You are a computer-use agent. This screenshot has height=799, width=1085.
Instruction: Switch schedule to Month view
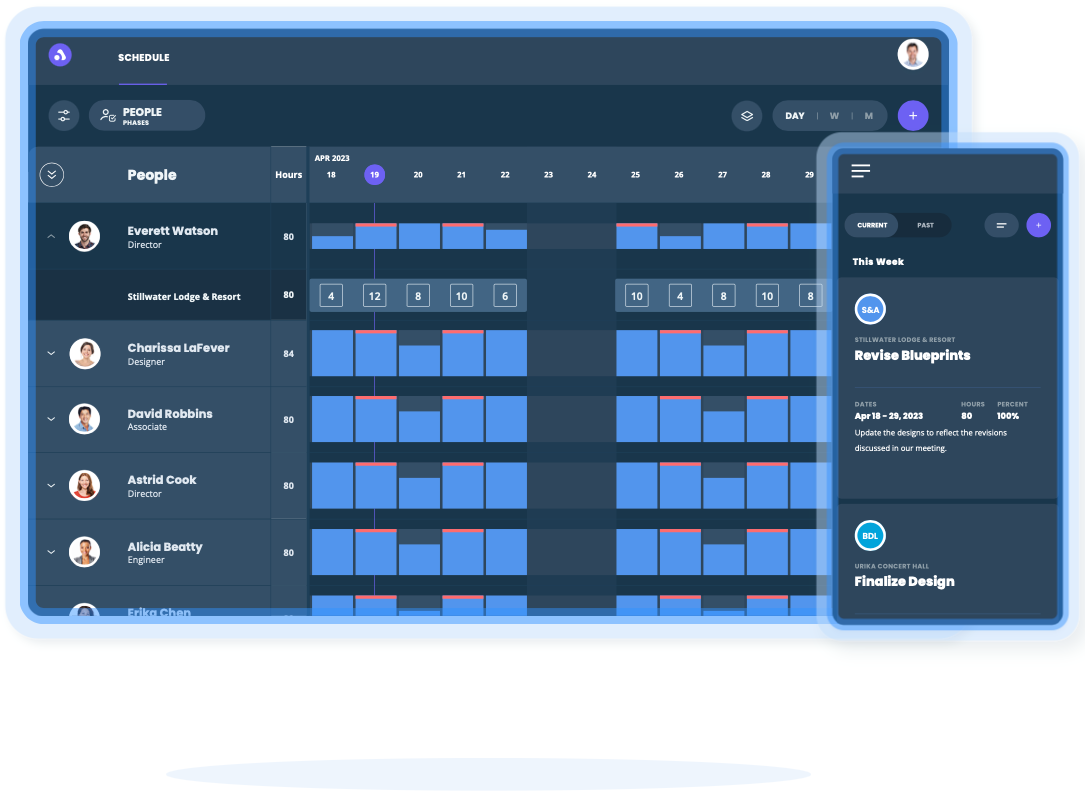[871, 115]
